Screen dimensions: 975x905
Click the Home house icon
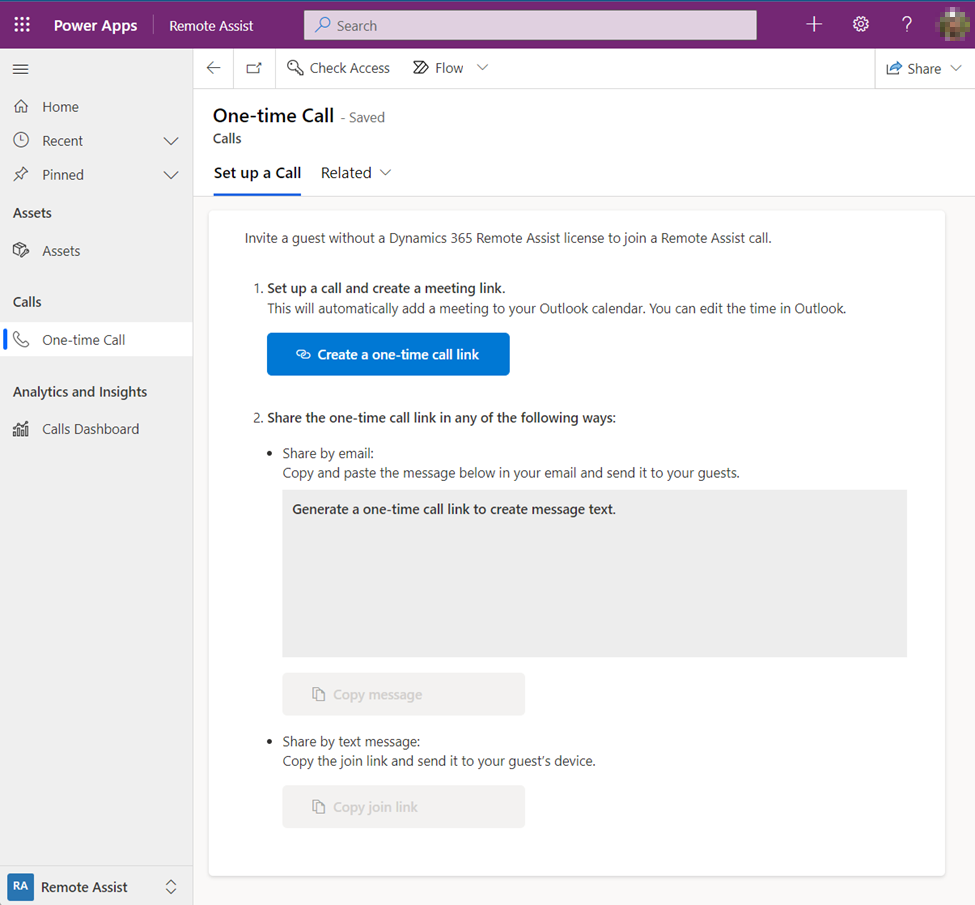tap(21, 106)
